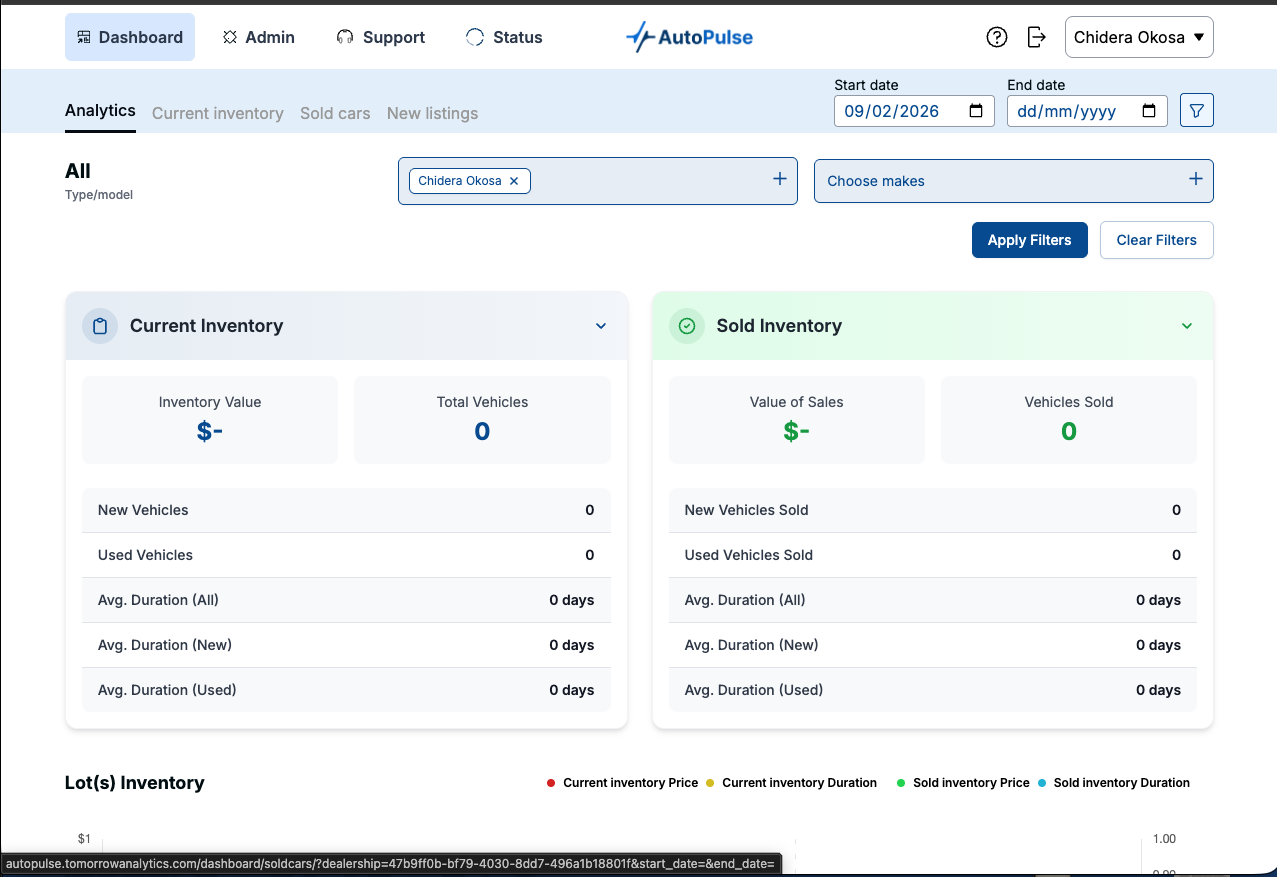This screenshot has width=1277, height=877.
Task: Click the plus icon in the dealership selector
Action: coord(780,179)
